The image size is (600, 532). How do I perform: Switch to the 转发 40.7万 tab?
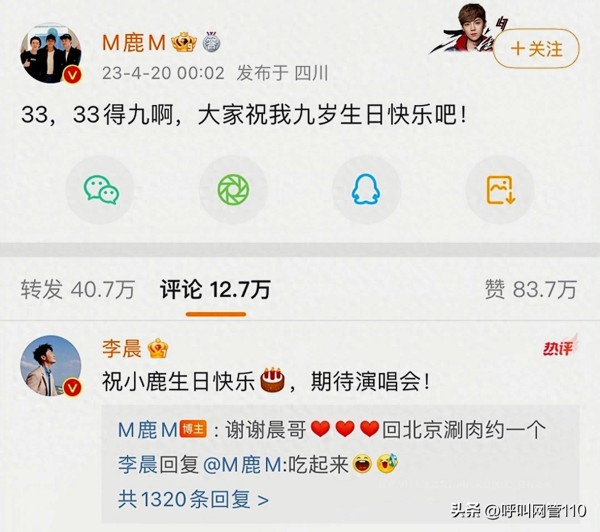coord(78,289)
